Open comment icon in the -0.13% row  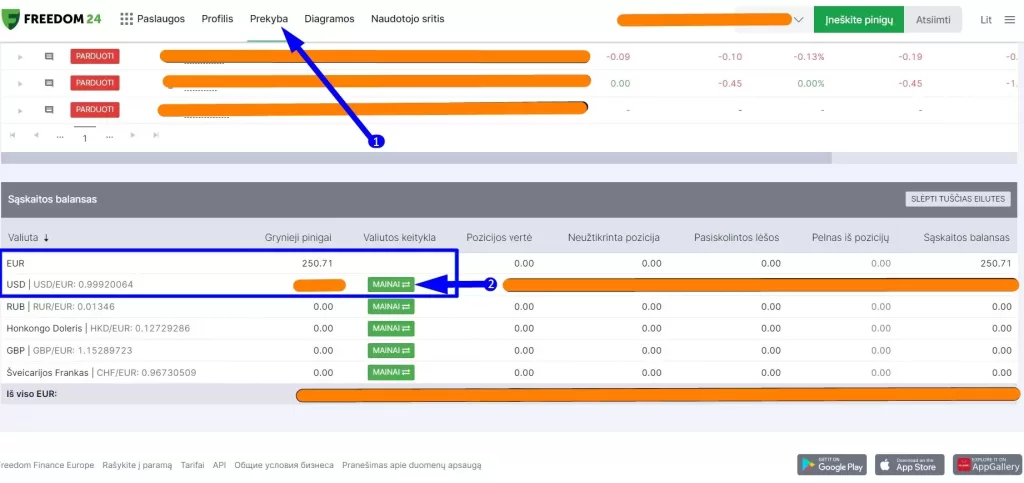point(48,57)
